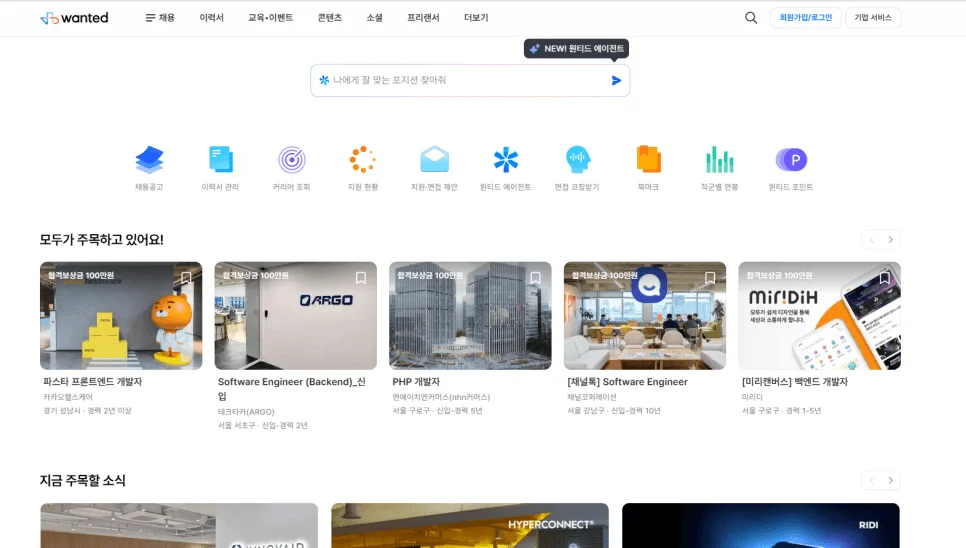966x548 pixels.
Task: Submit the agent query with the send arrow
Action: pos(616,81)
